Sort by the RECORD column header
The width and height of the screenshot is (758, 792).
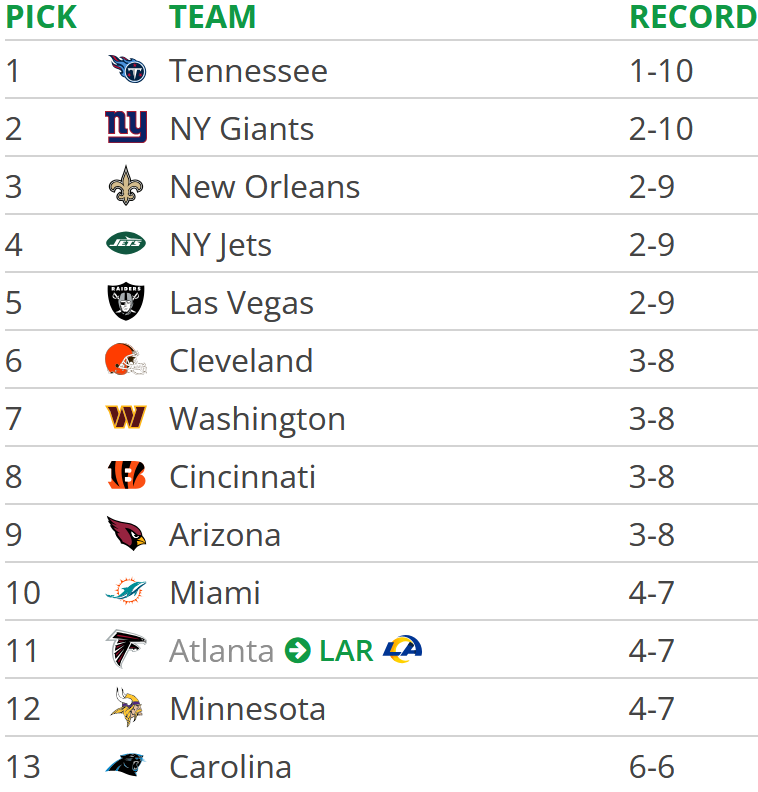click(693, 17)
